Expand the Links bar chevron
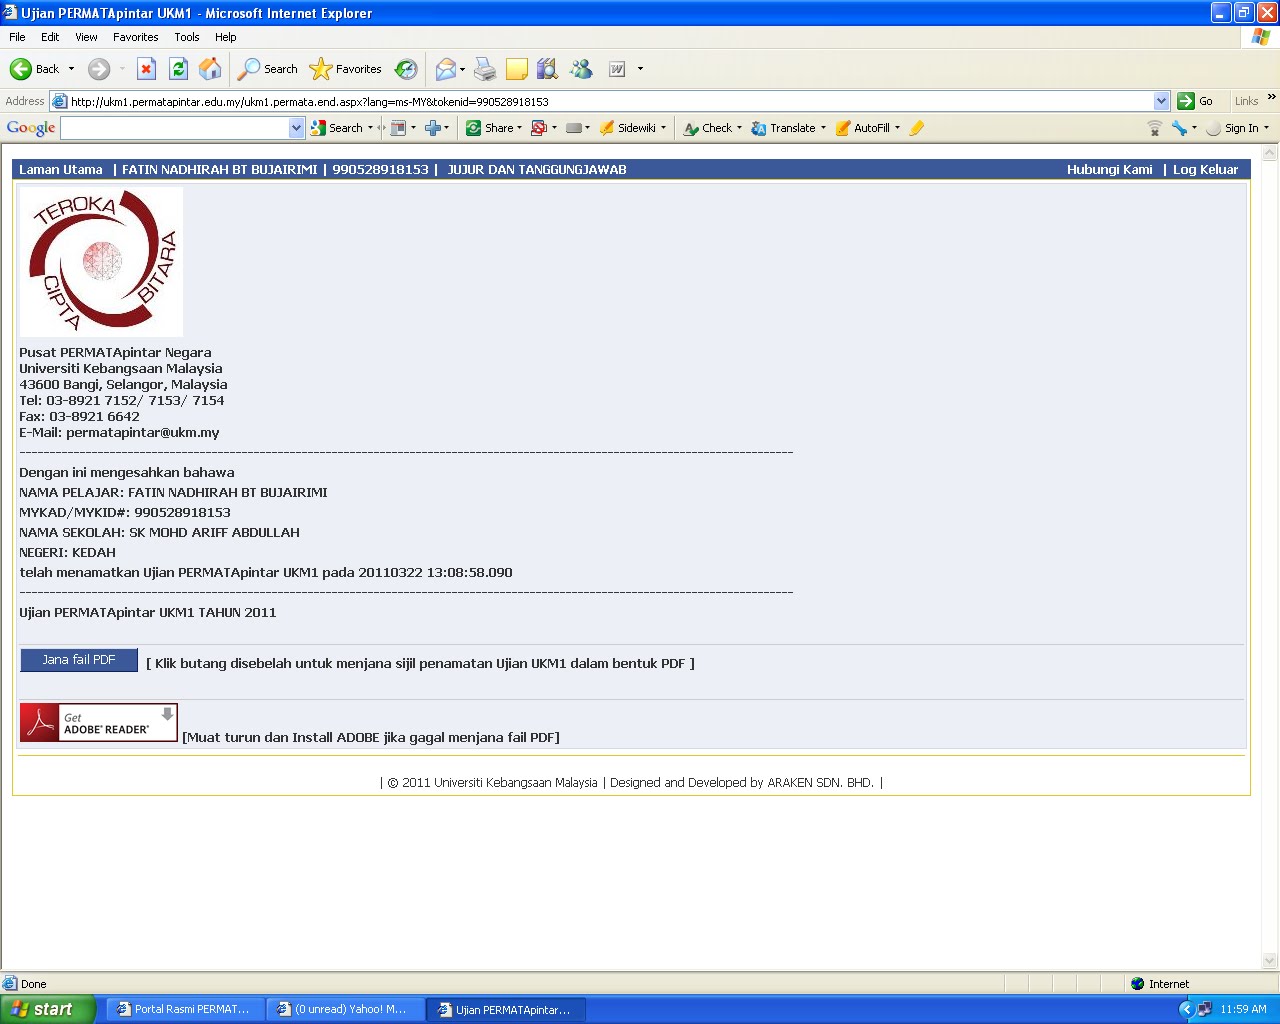This screenshot has width=1280, height=1024. tap(1271, 97)
